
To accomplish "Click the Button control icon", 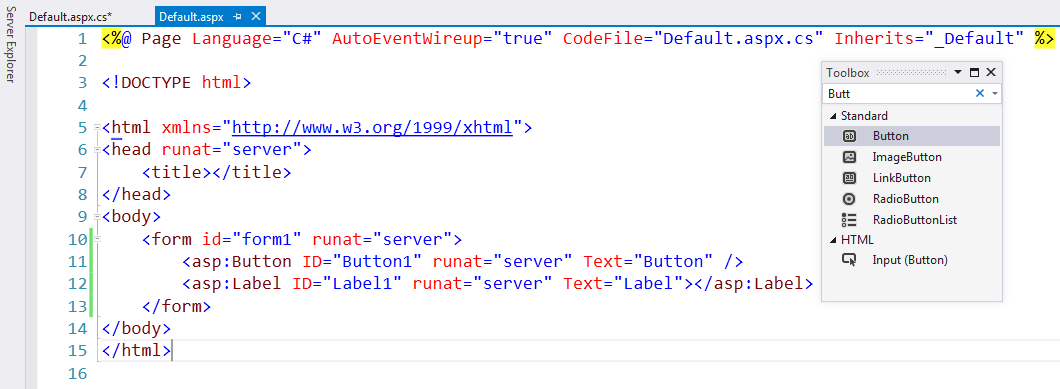I will [850, 136].
